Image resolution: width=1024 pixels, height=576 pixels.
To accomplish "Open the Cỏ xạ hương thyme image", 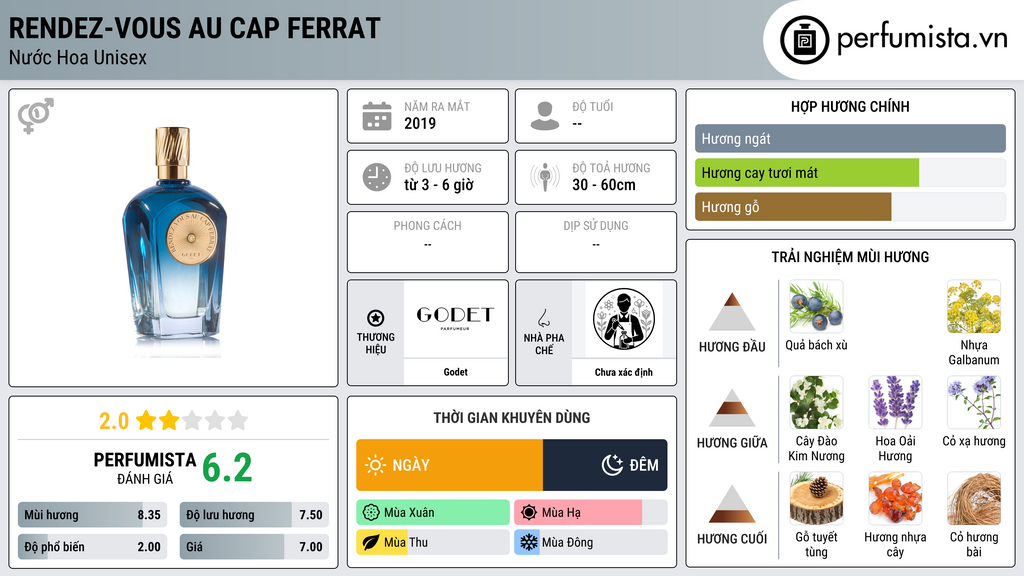I will pos(974,403).
